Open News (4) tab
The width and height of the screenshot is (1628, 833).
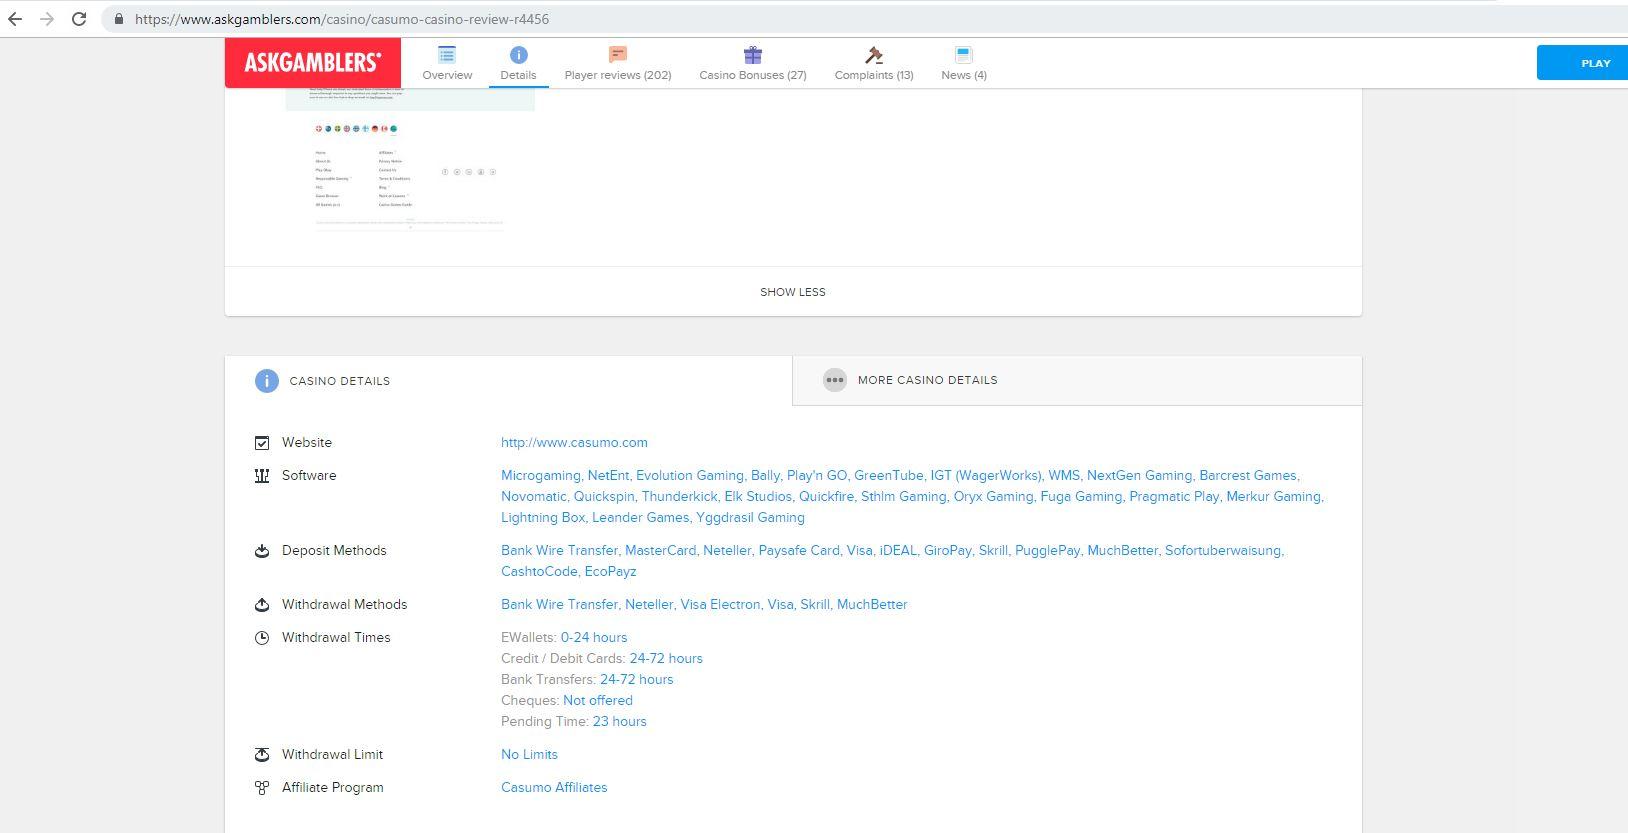click(964, 75)
